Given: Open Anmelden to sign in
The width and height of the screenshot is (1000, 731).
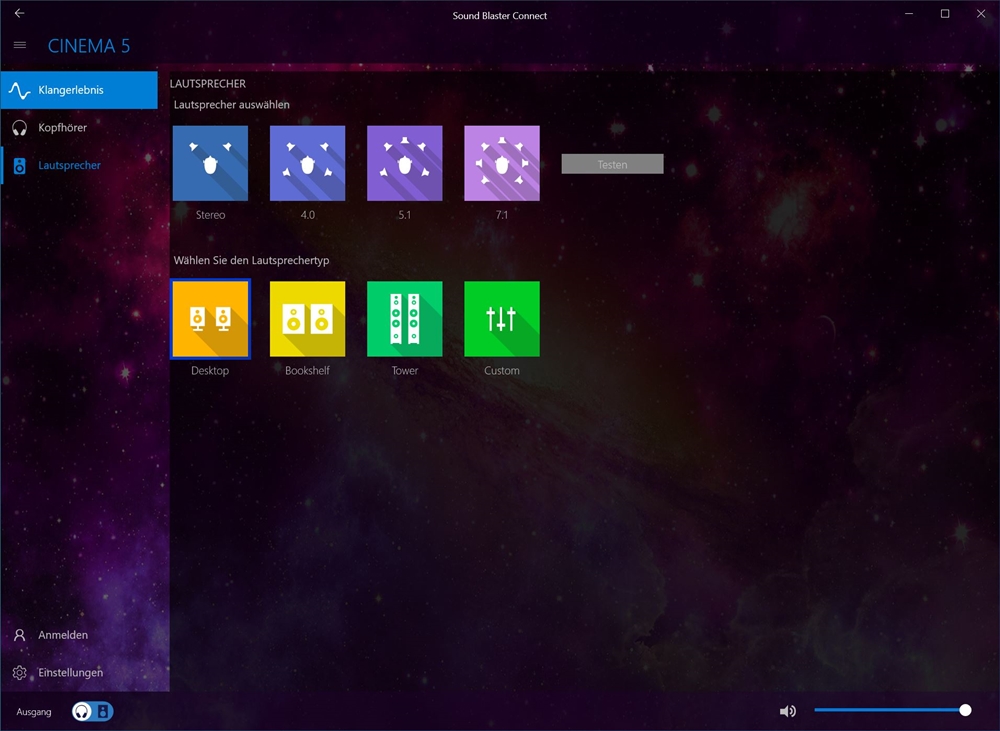Looking at the screenshot, I should tap(62, 635).
